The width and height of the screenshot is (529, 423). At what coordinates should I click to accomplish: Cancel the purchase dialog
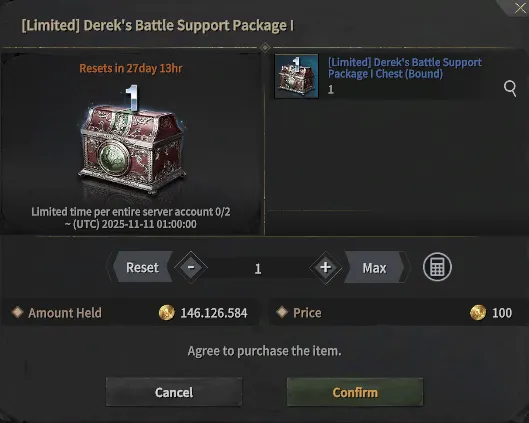(174, 392)
